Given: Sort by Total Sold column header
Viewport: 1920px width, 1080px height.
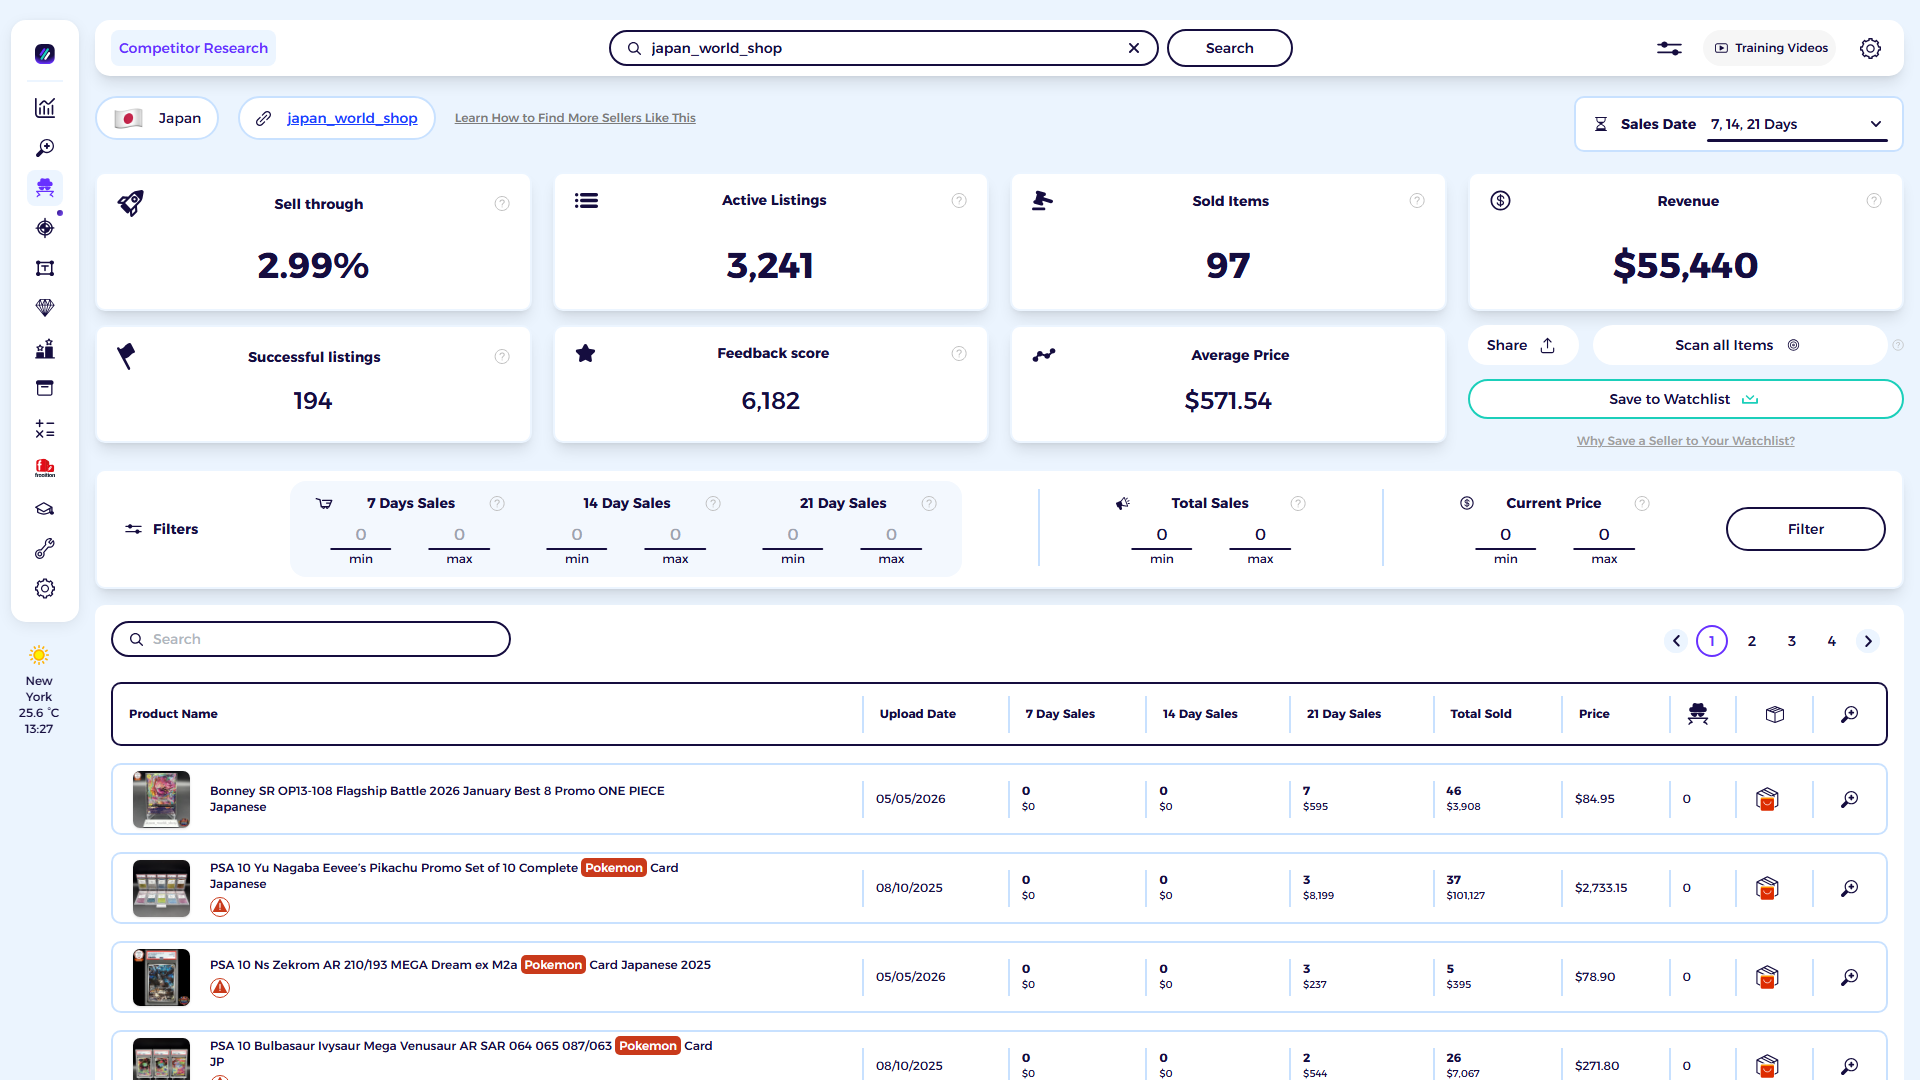Looking at the screenshot, I should click(x=1481, y=714).
